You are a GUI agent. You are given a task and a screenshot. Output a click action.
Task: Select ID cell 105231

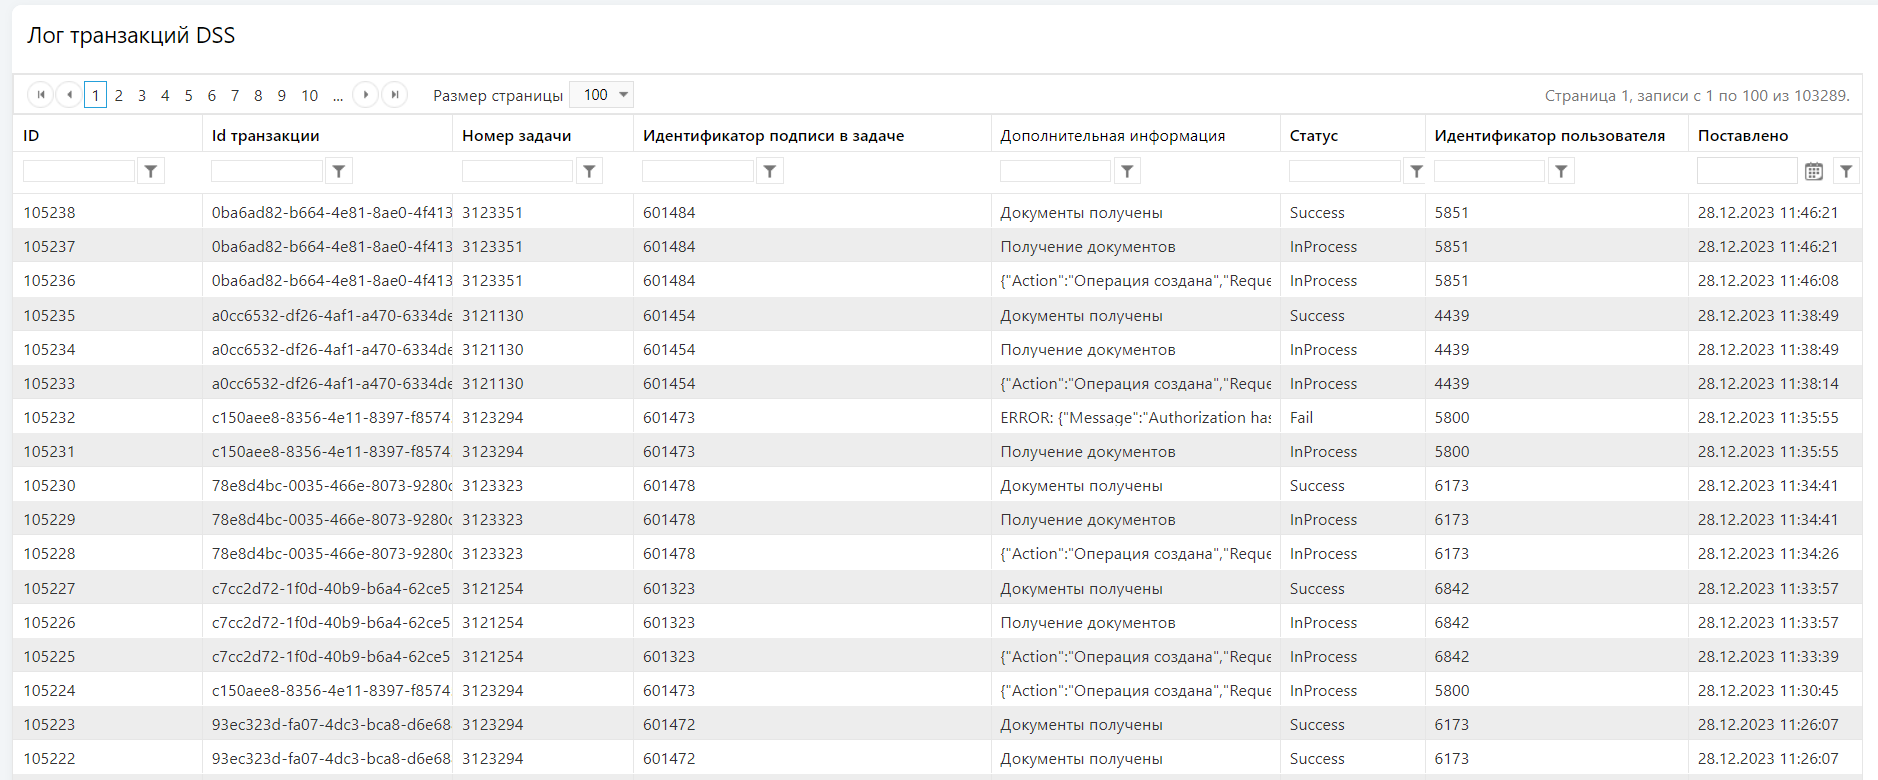49,451
